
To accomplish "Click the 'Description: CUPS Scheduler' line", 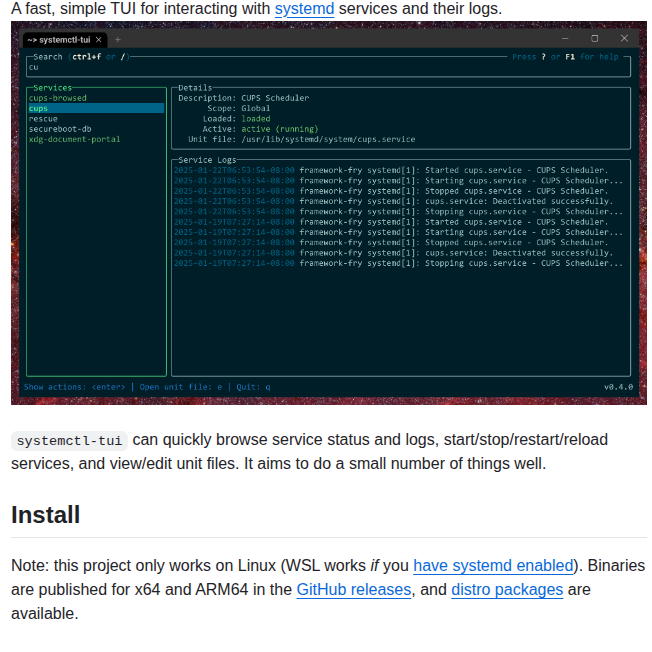I will point(244,98).
